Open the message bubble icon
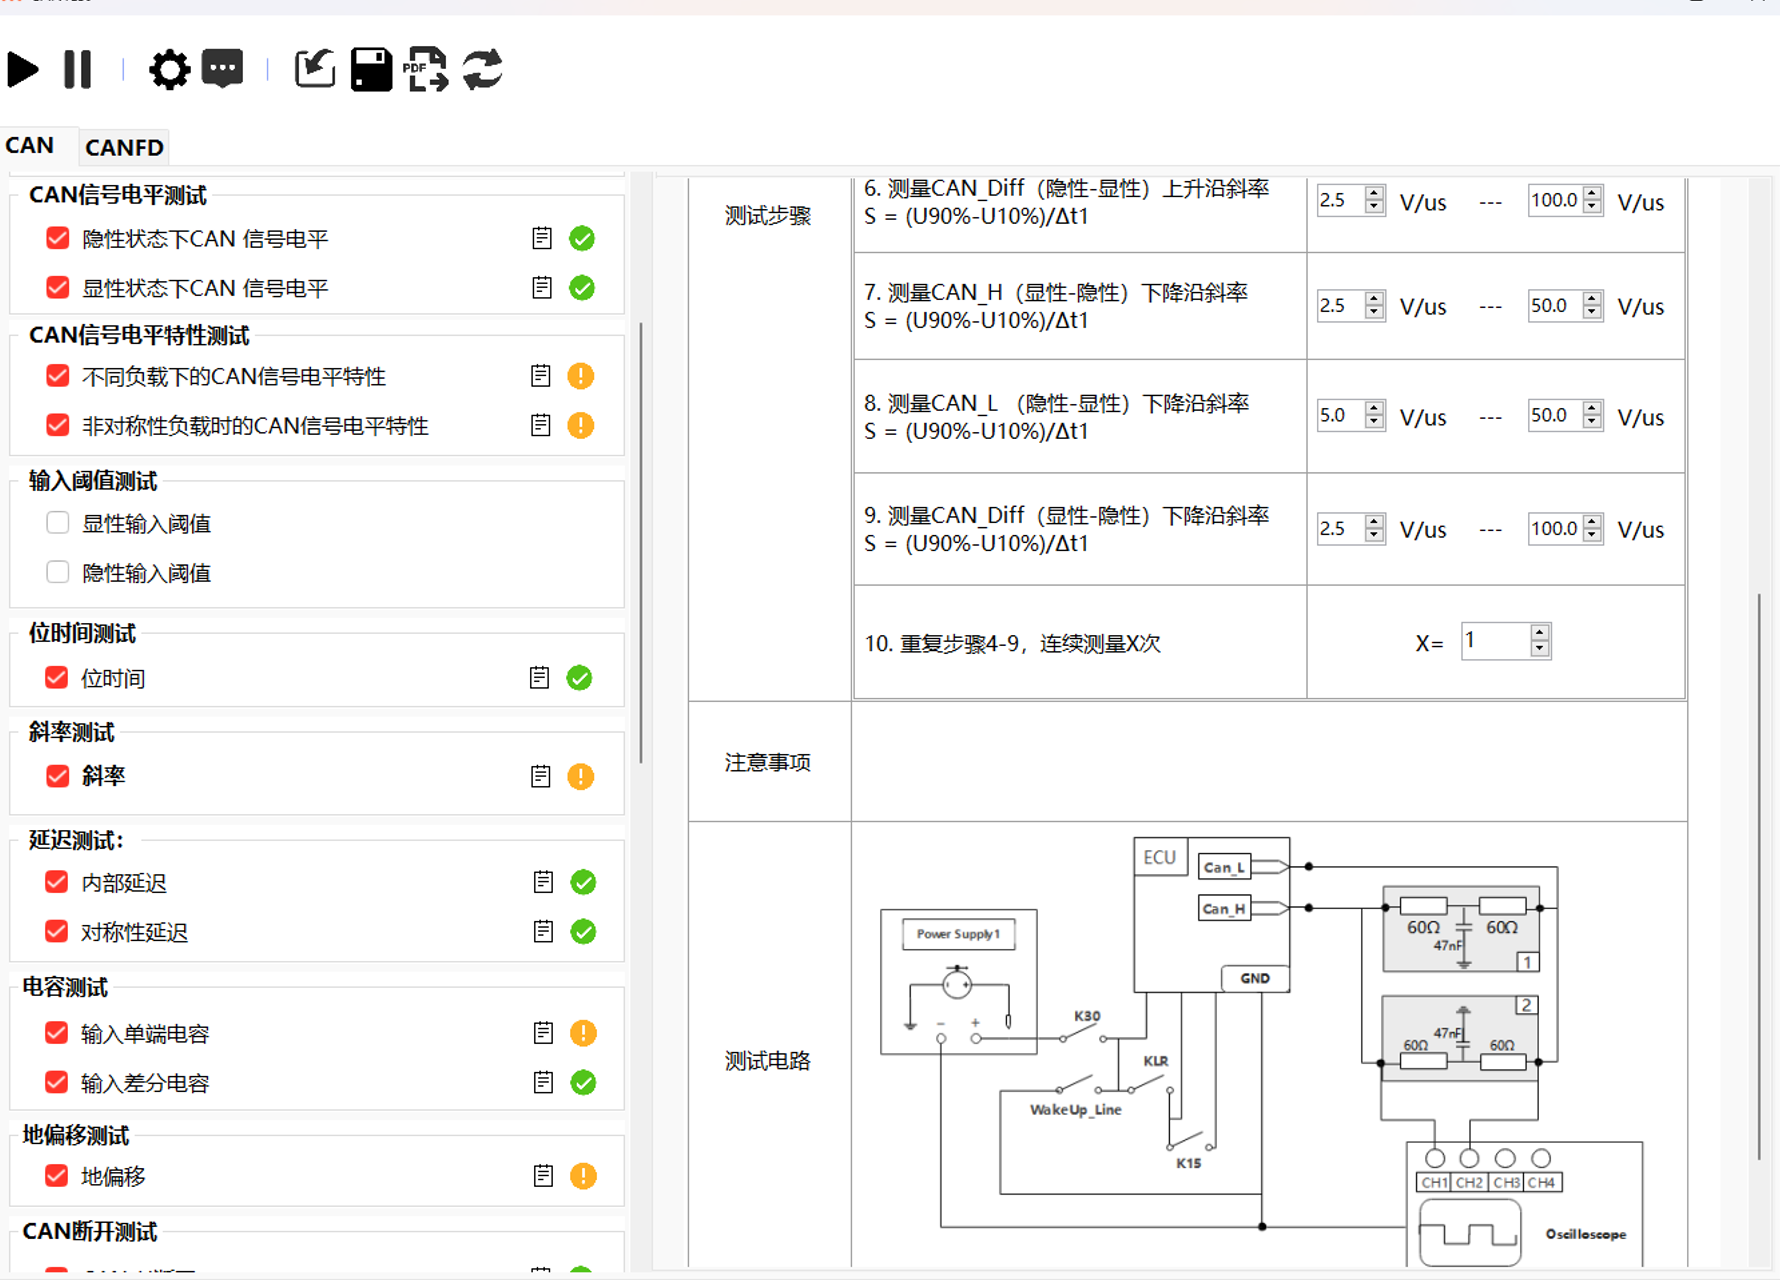 click(222, 70)
